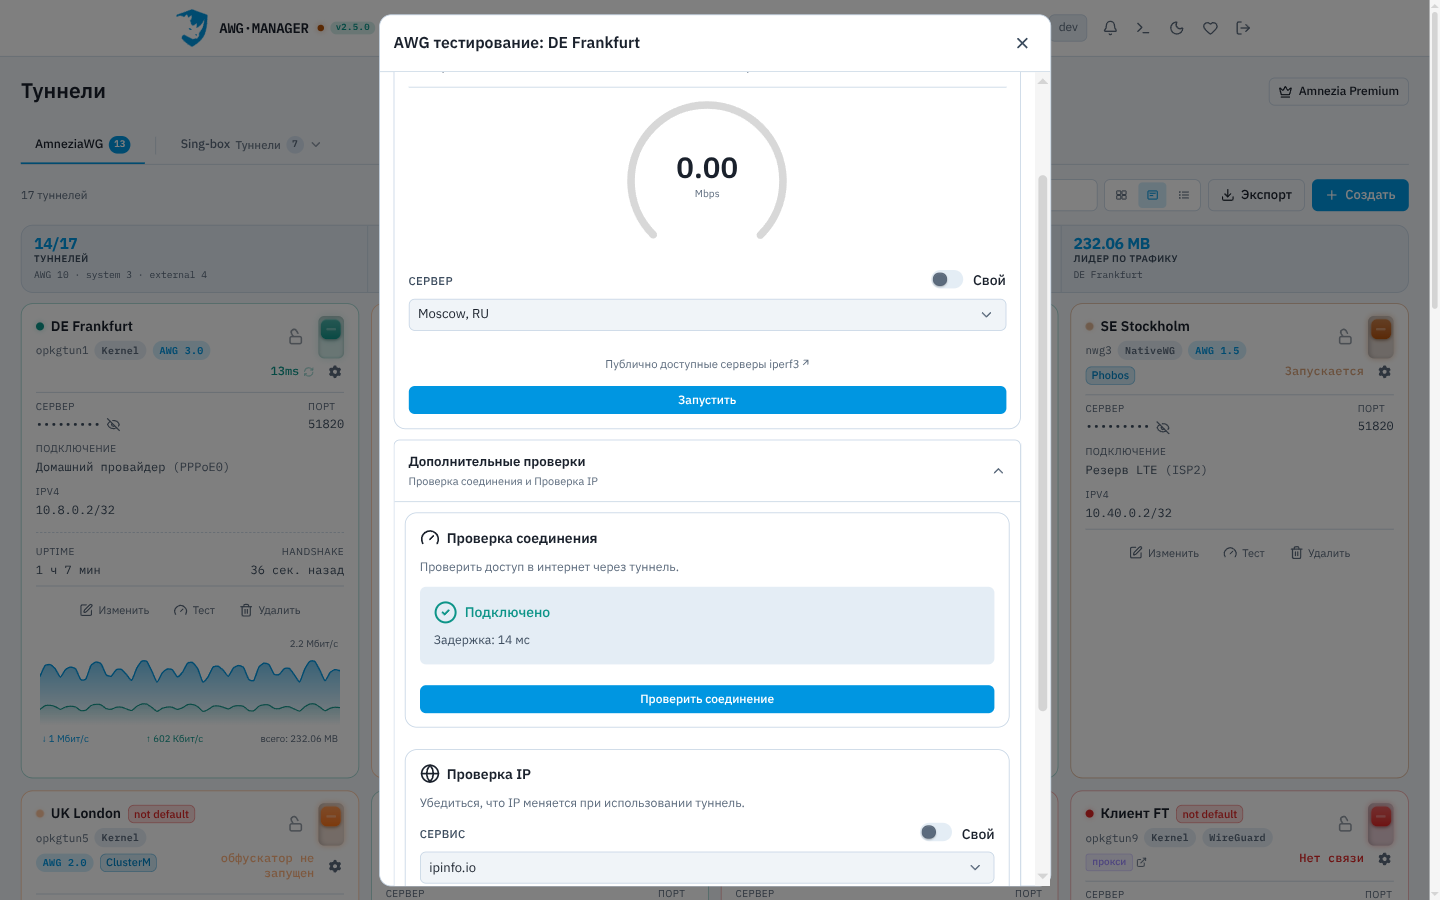Screen dimensions: 1440x900
Task: Open UK London settings gear
Action: coord(335,866)
